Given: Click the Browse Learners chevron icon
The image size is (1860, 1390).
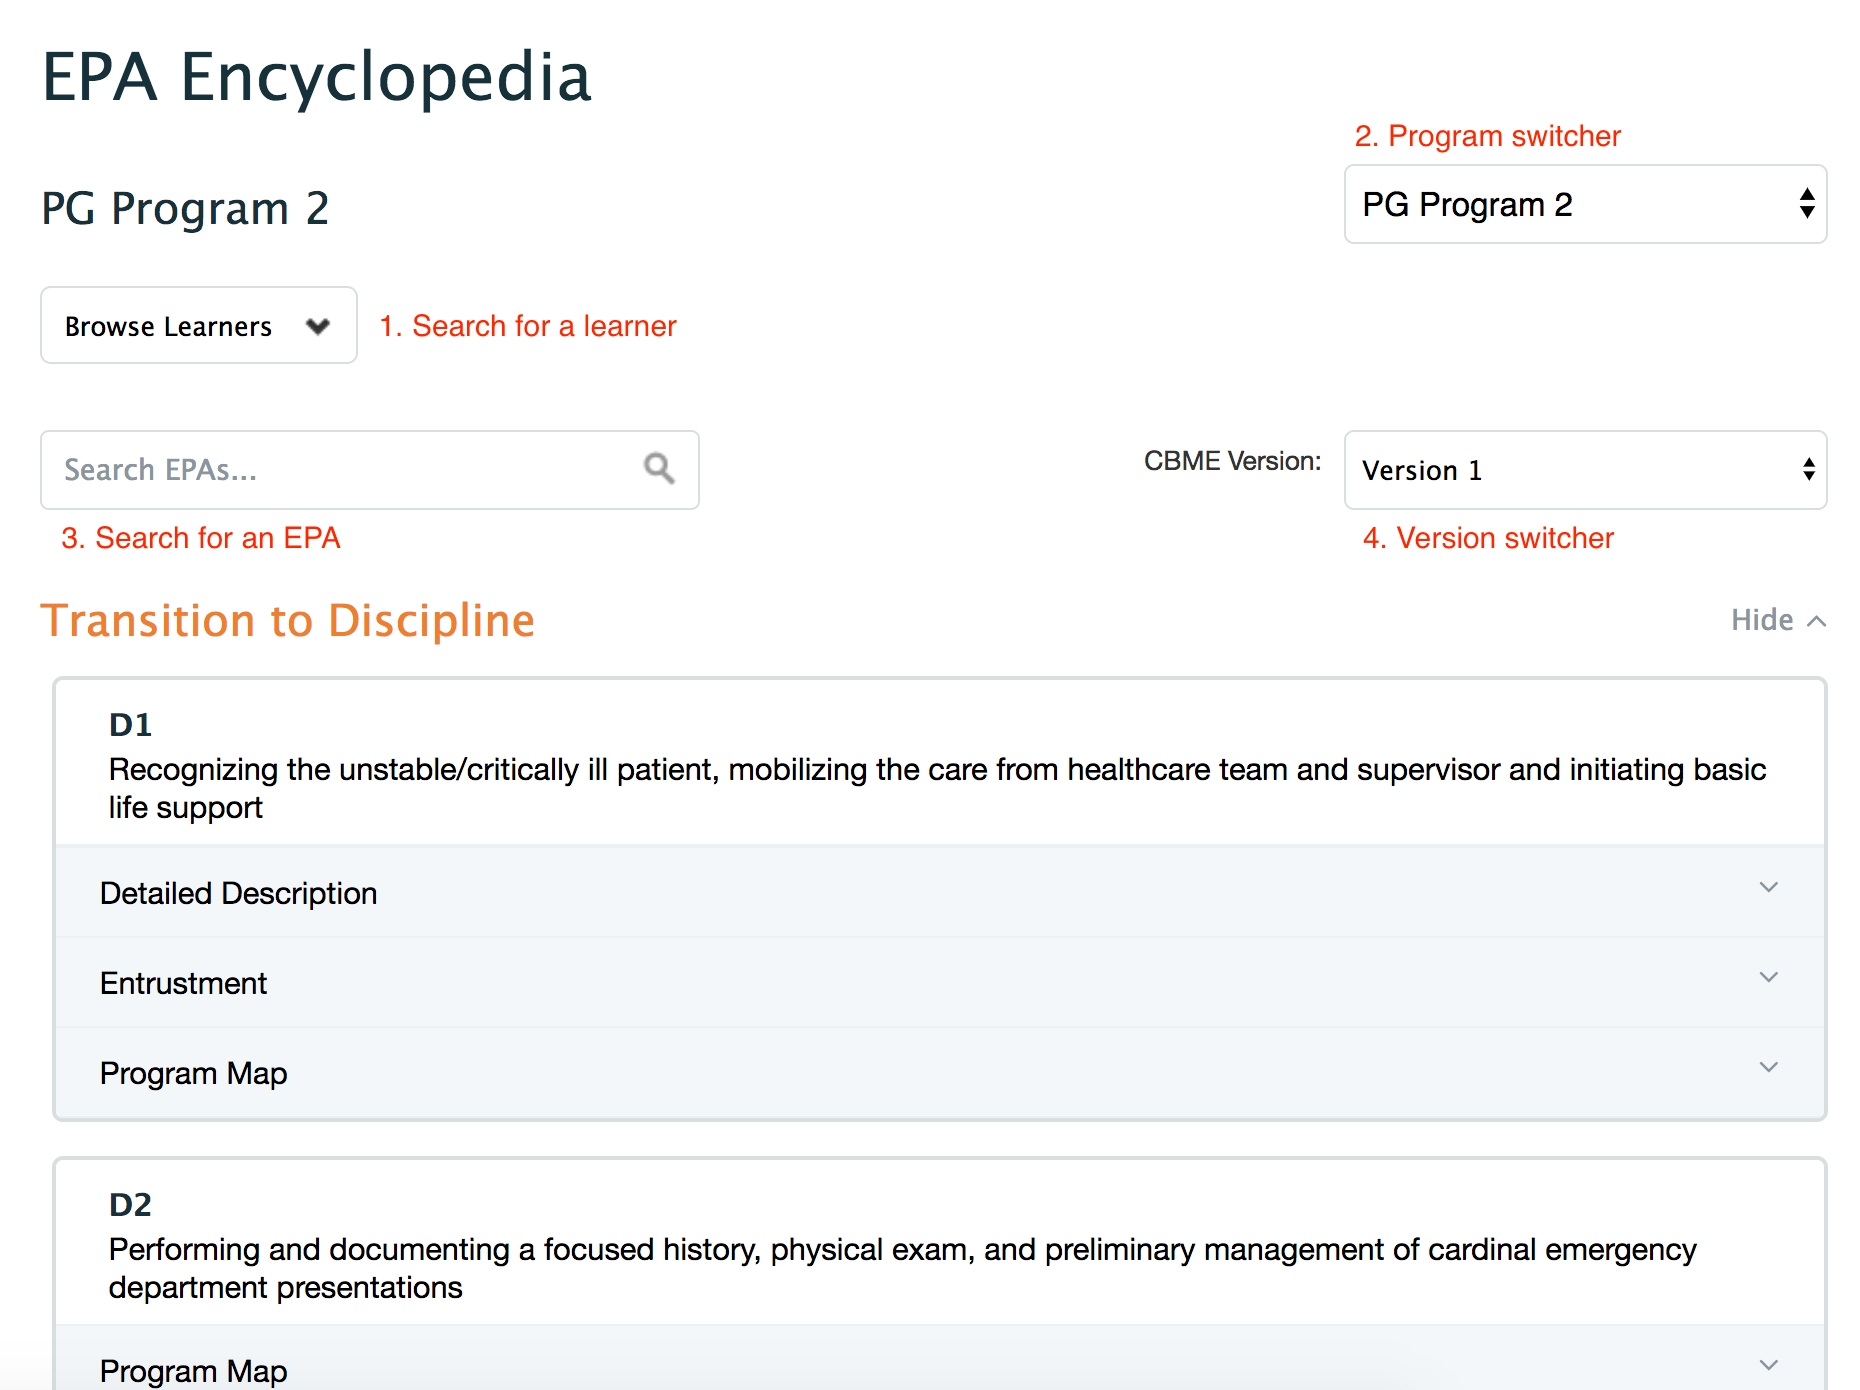Looking at the screenshot, I should 318,326.
